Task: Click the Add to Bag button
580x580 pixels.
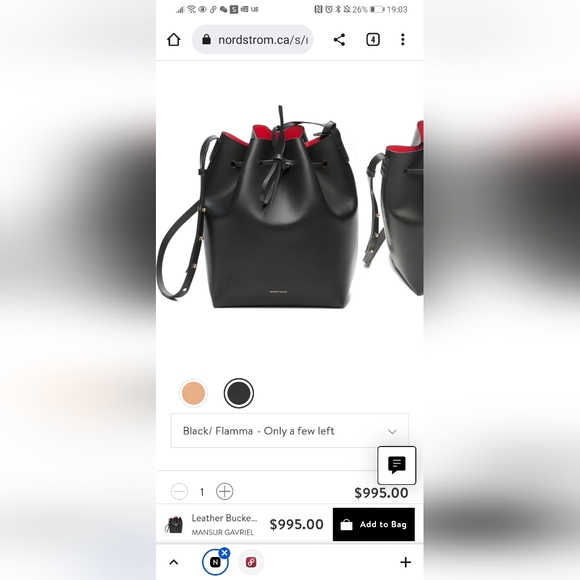Action: 374,524
